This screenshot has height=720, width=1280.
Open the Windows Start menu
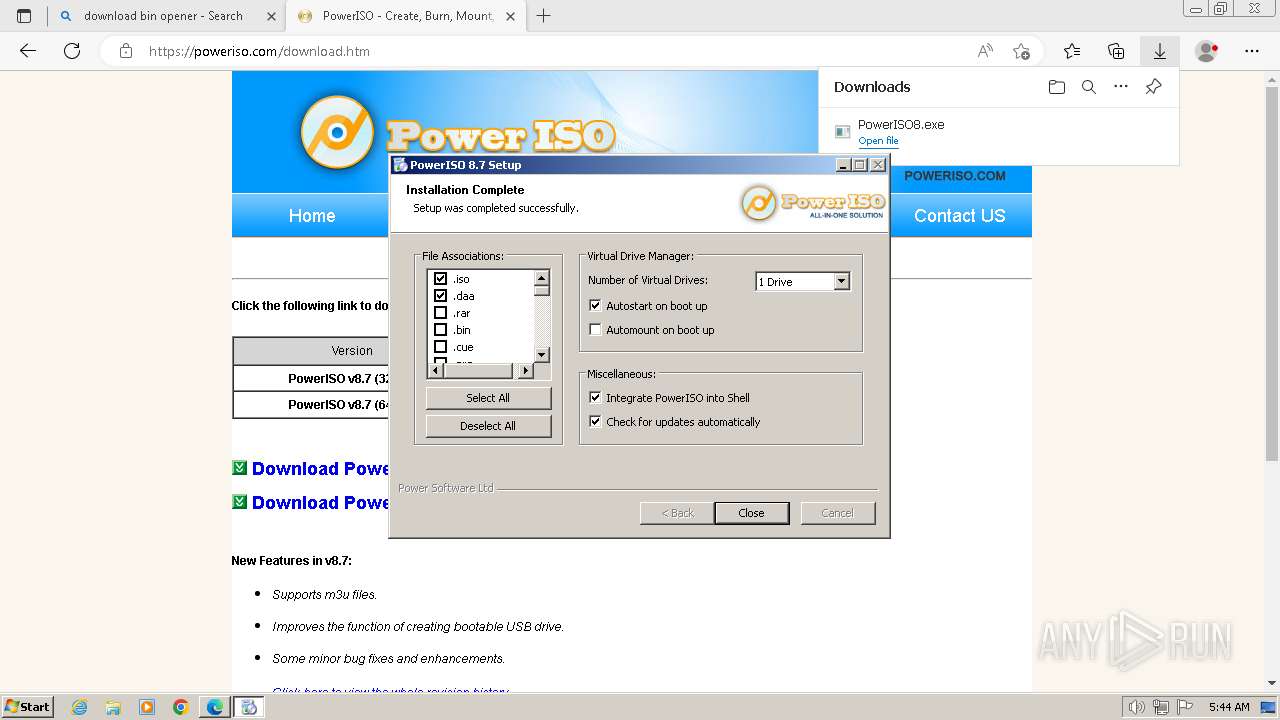pos(28,707)
